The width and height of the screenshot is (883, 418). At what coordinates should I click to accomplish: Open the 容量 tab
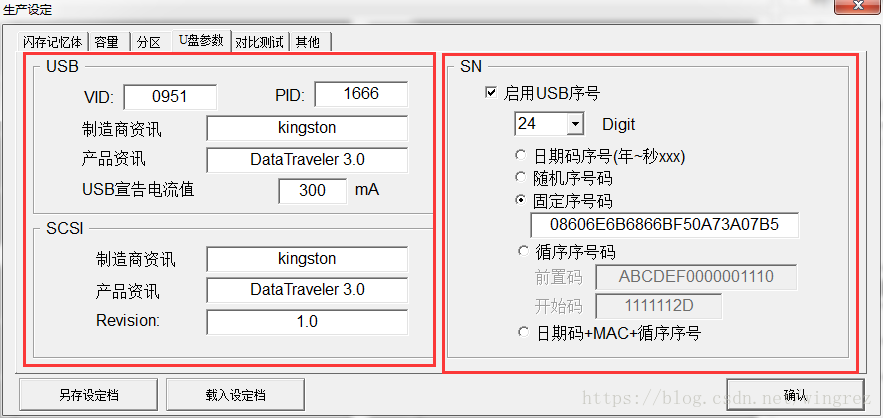click(x=108, y=42)
